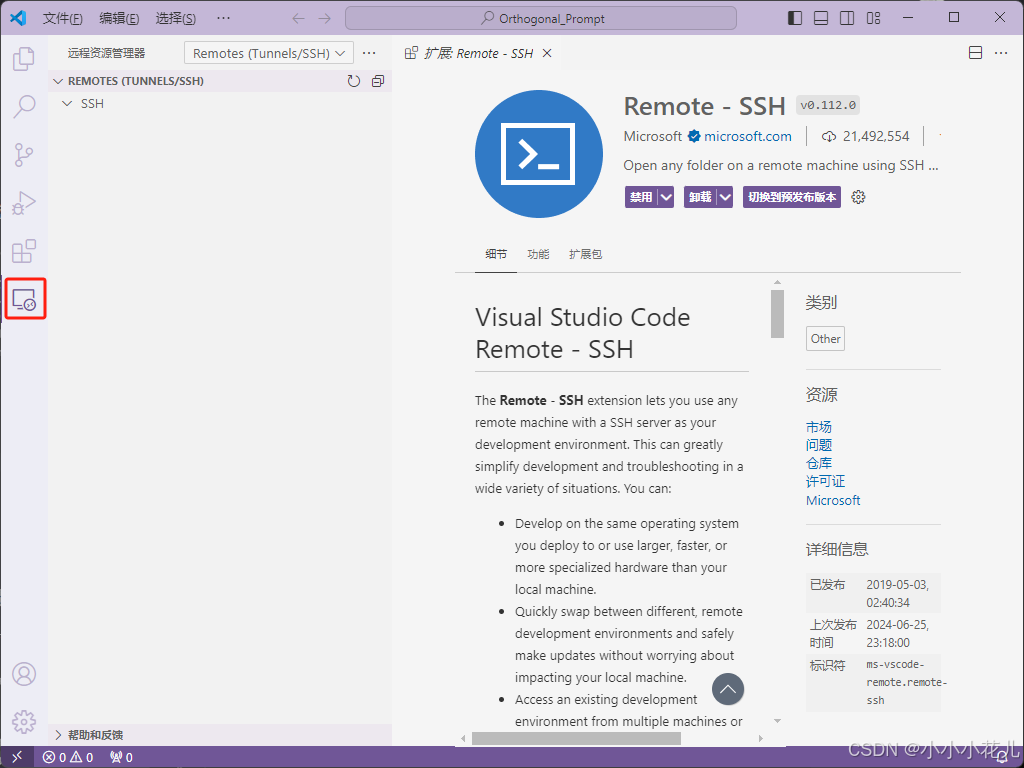Refresh the Remotes list

[354, 81]
